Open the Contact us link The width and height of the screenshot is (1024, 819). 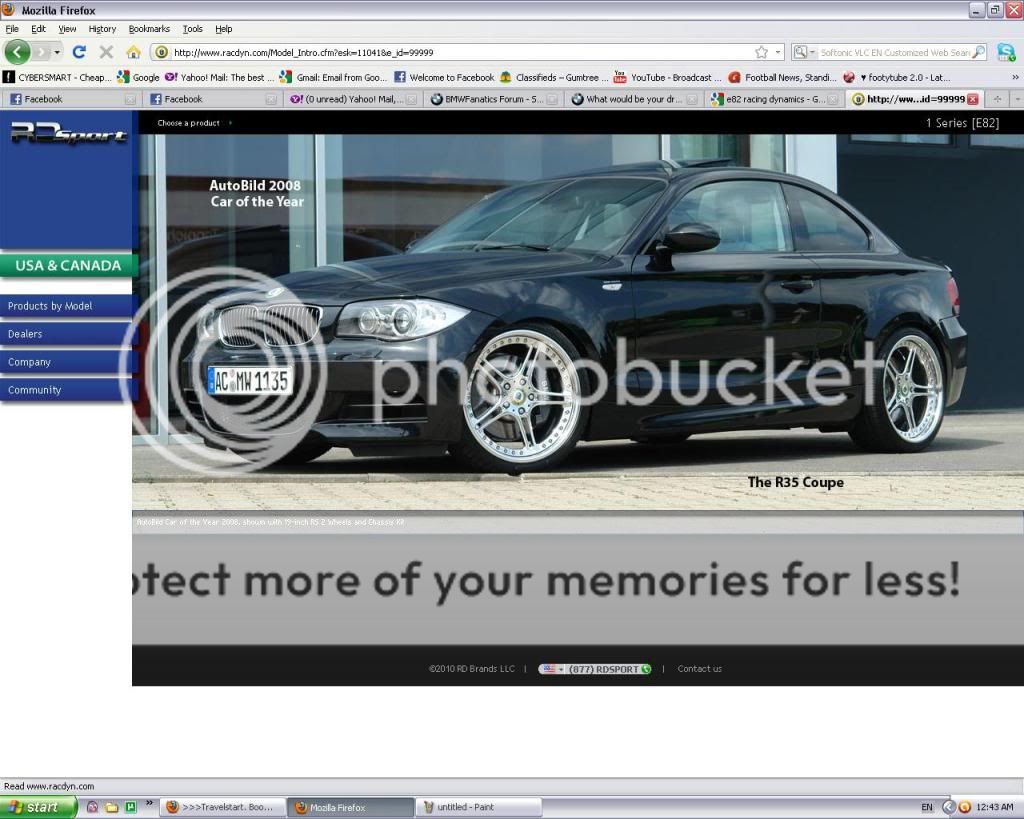[699, 668]
